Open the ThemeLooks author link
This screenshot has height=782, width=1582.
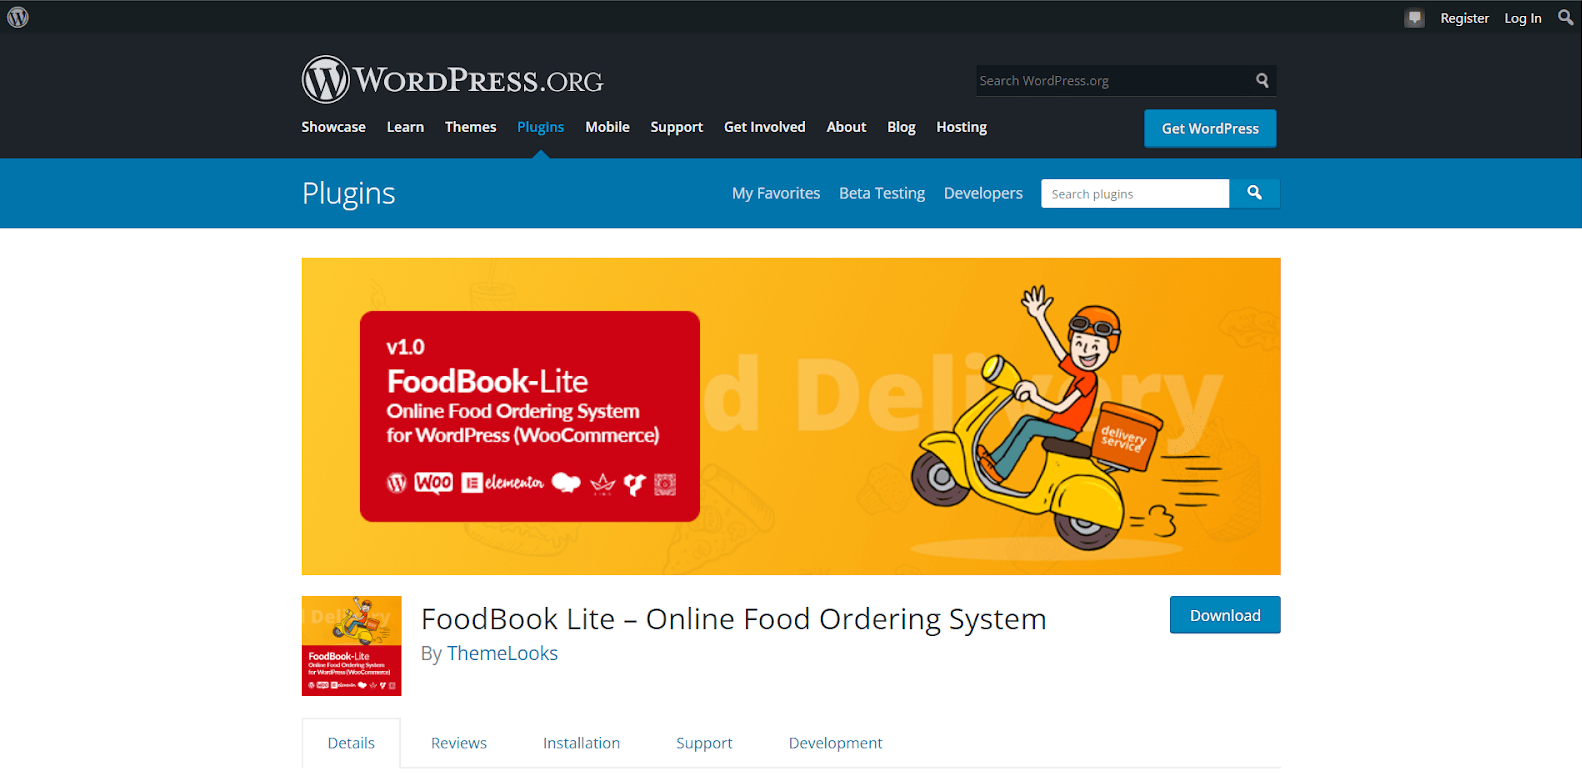(502, 653)
